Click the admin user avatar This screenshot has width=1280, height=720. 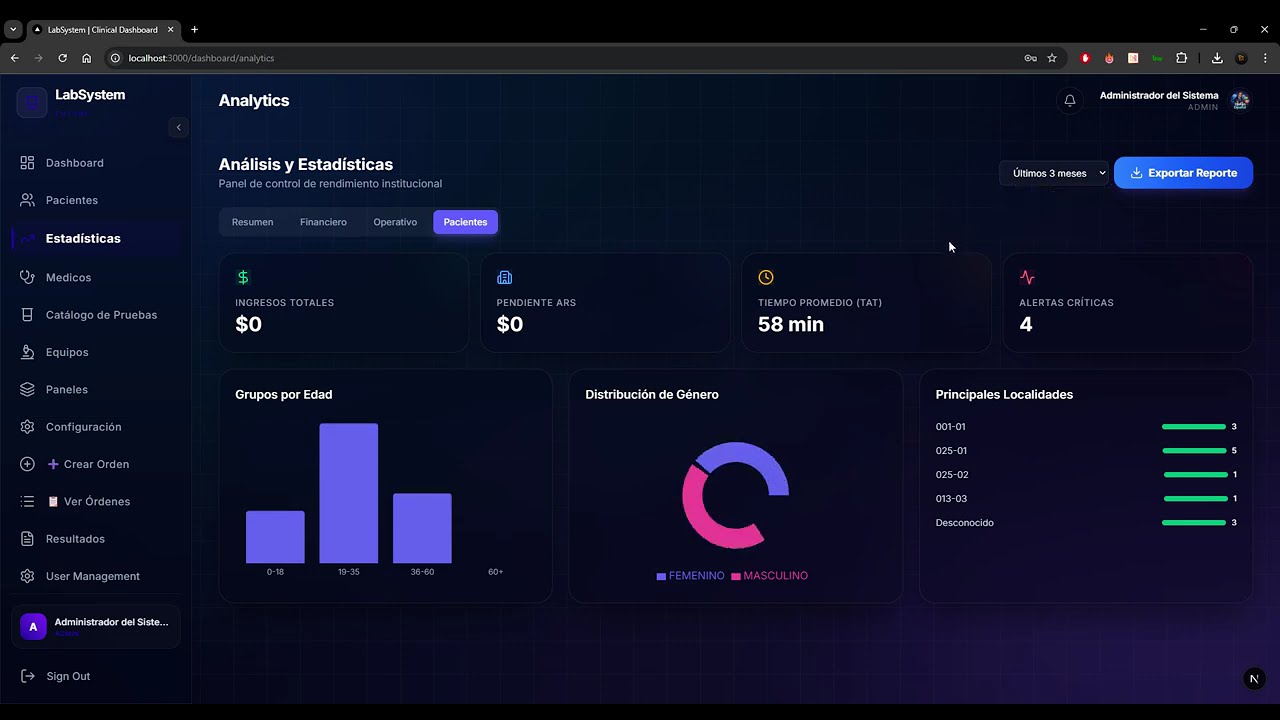coord(1240,100)
